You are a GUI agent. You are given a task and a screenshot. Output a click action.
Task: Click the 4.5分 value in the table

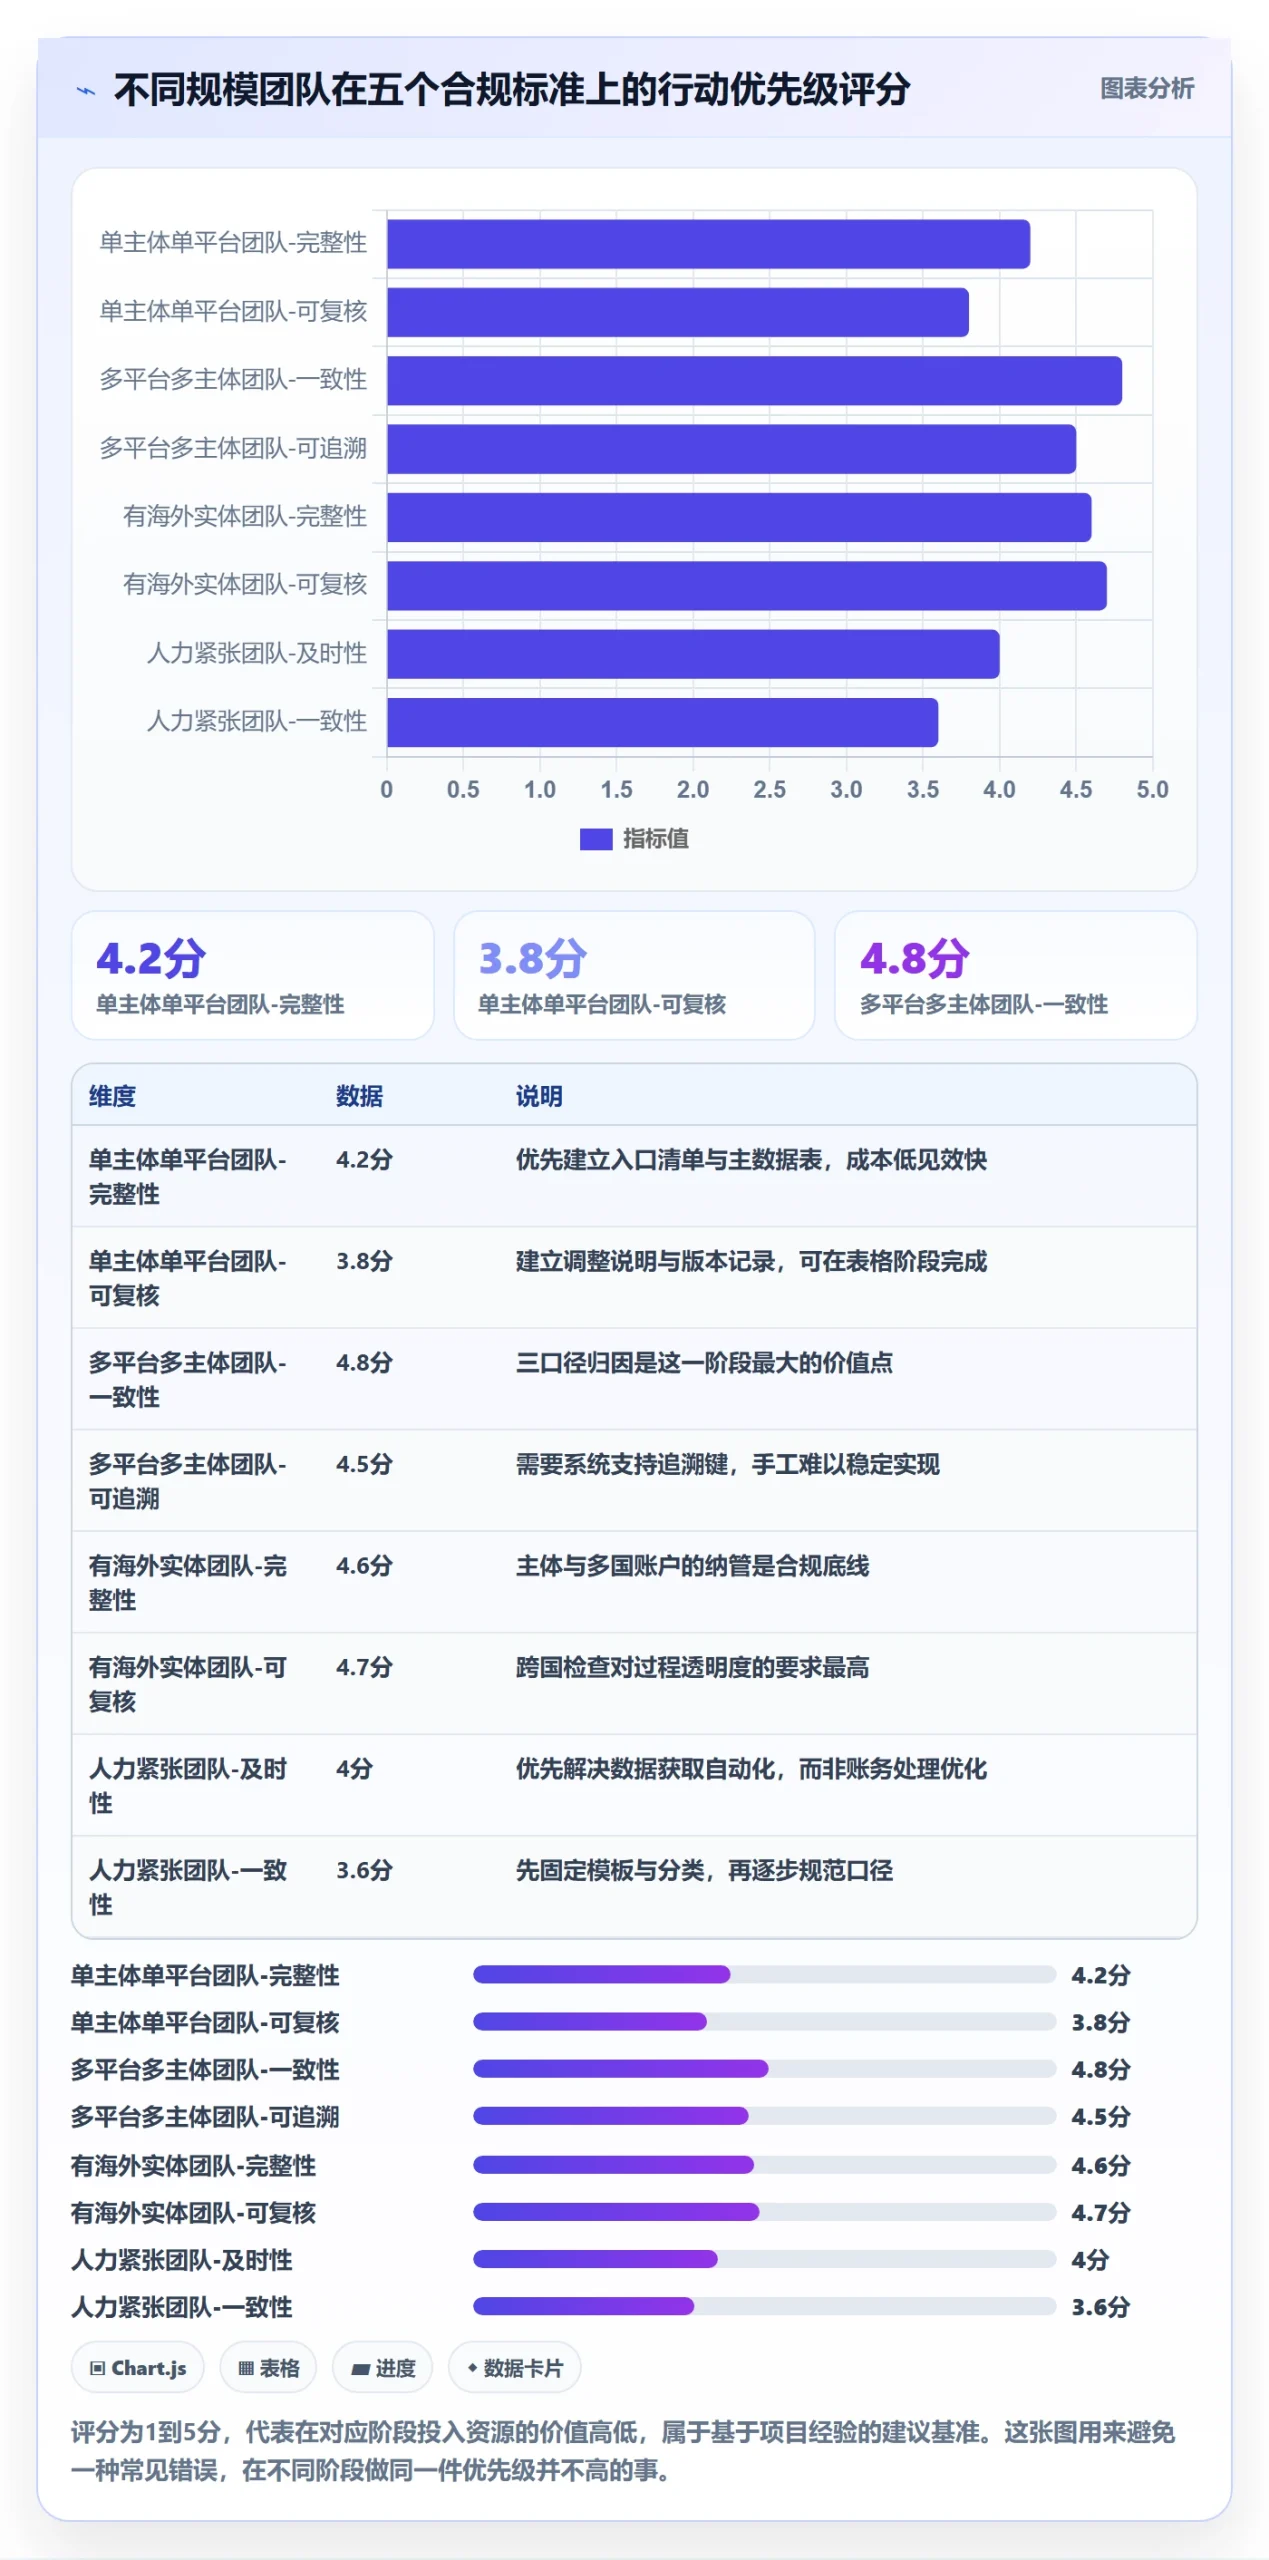coord(364,1464)
